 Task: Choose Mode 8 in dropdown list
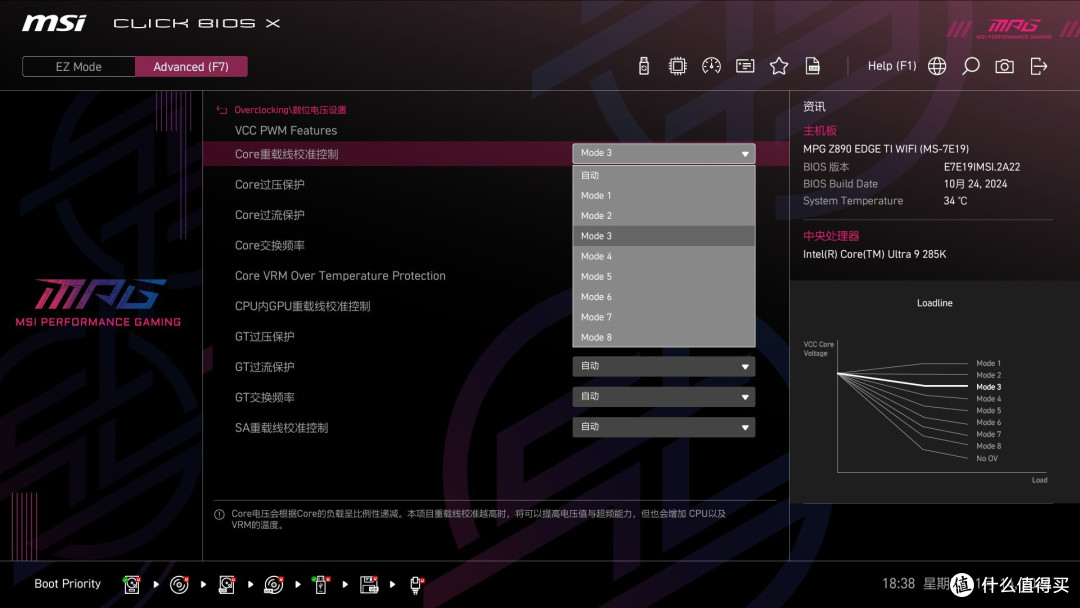point(664,337)
